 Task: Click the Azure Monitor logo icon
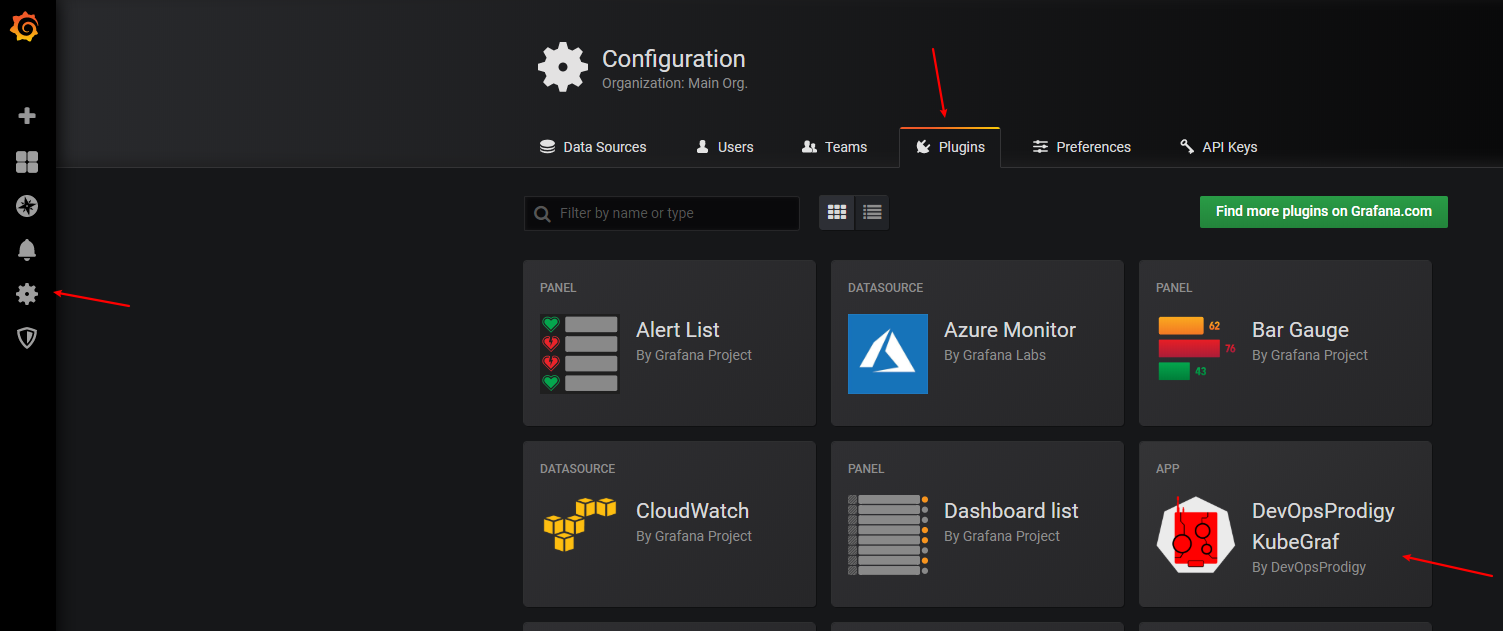888,353
